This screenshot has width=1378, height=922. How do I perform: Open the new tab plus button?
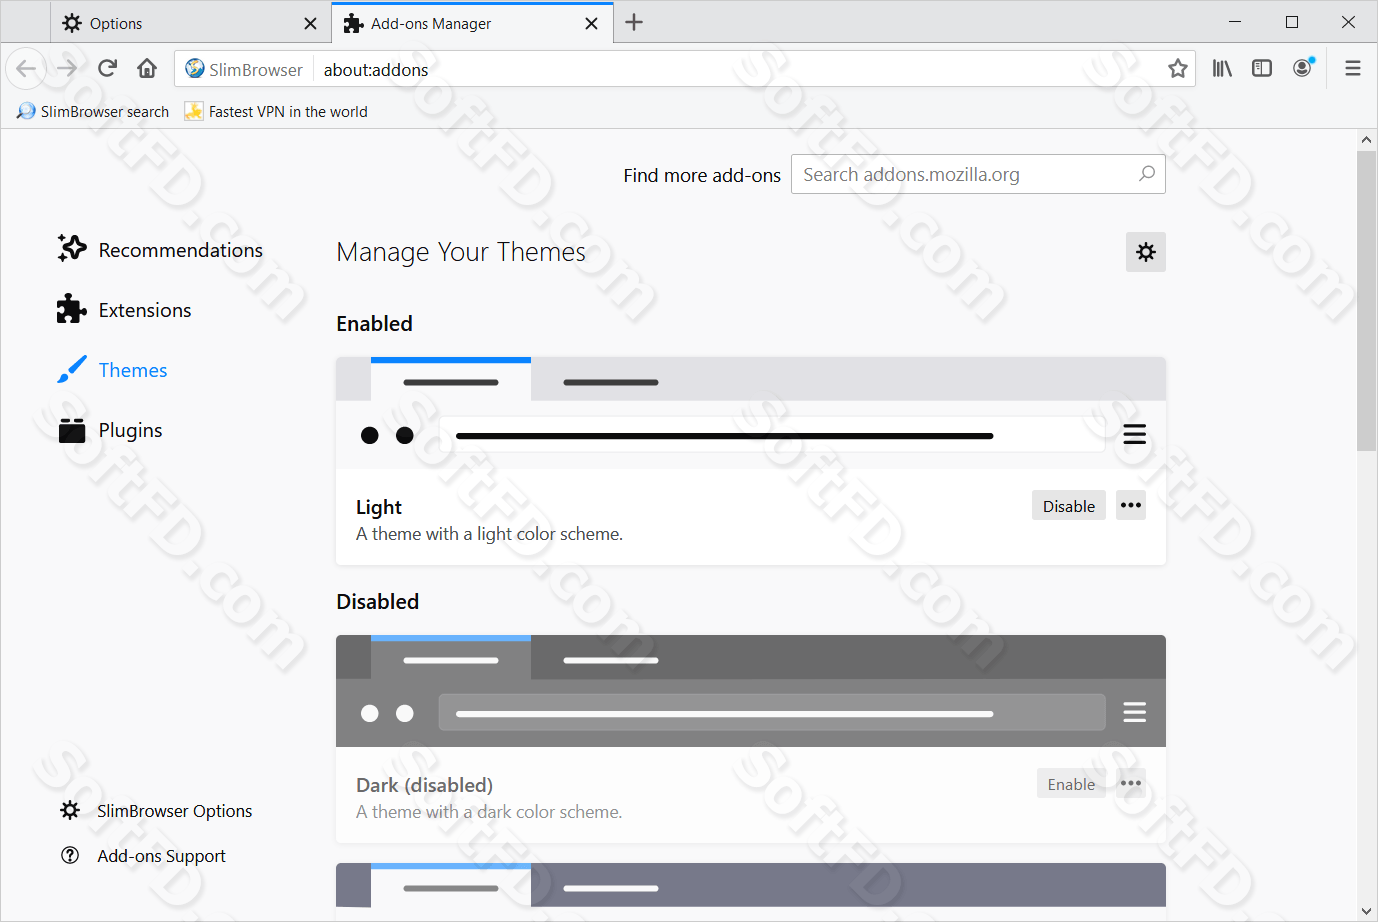(634, 22)
